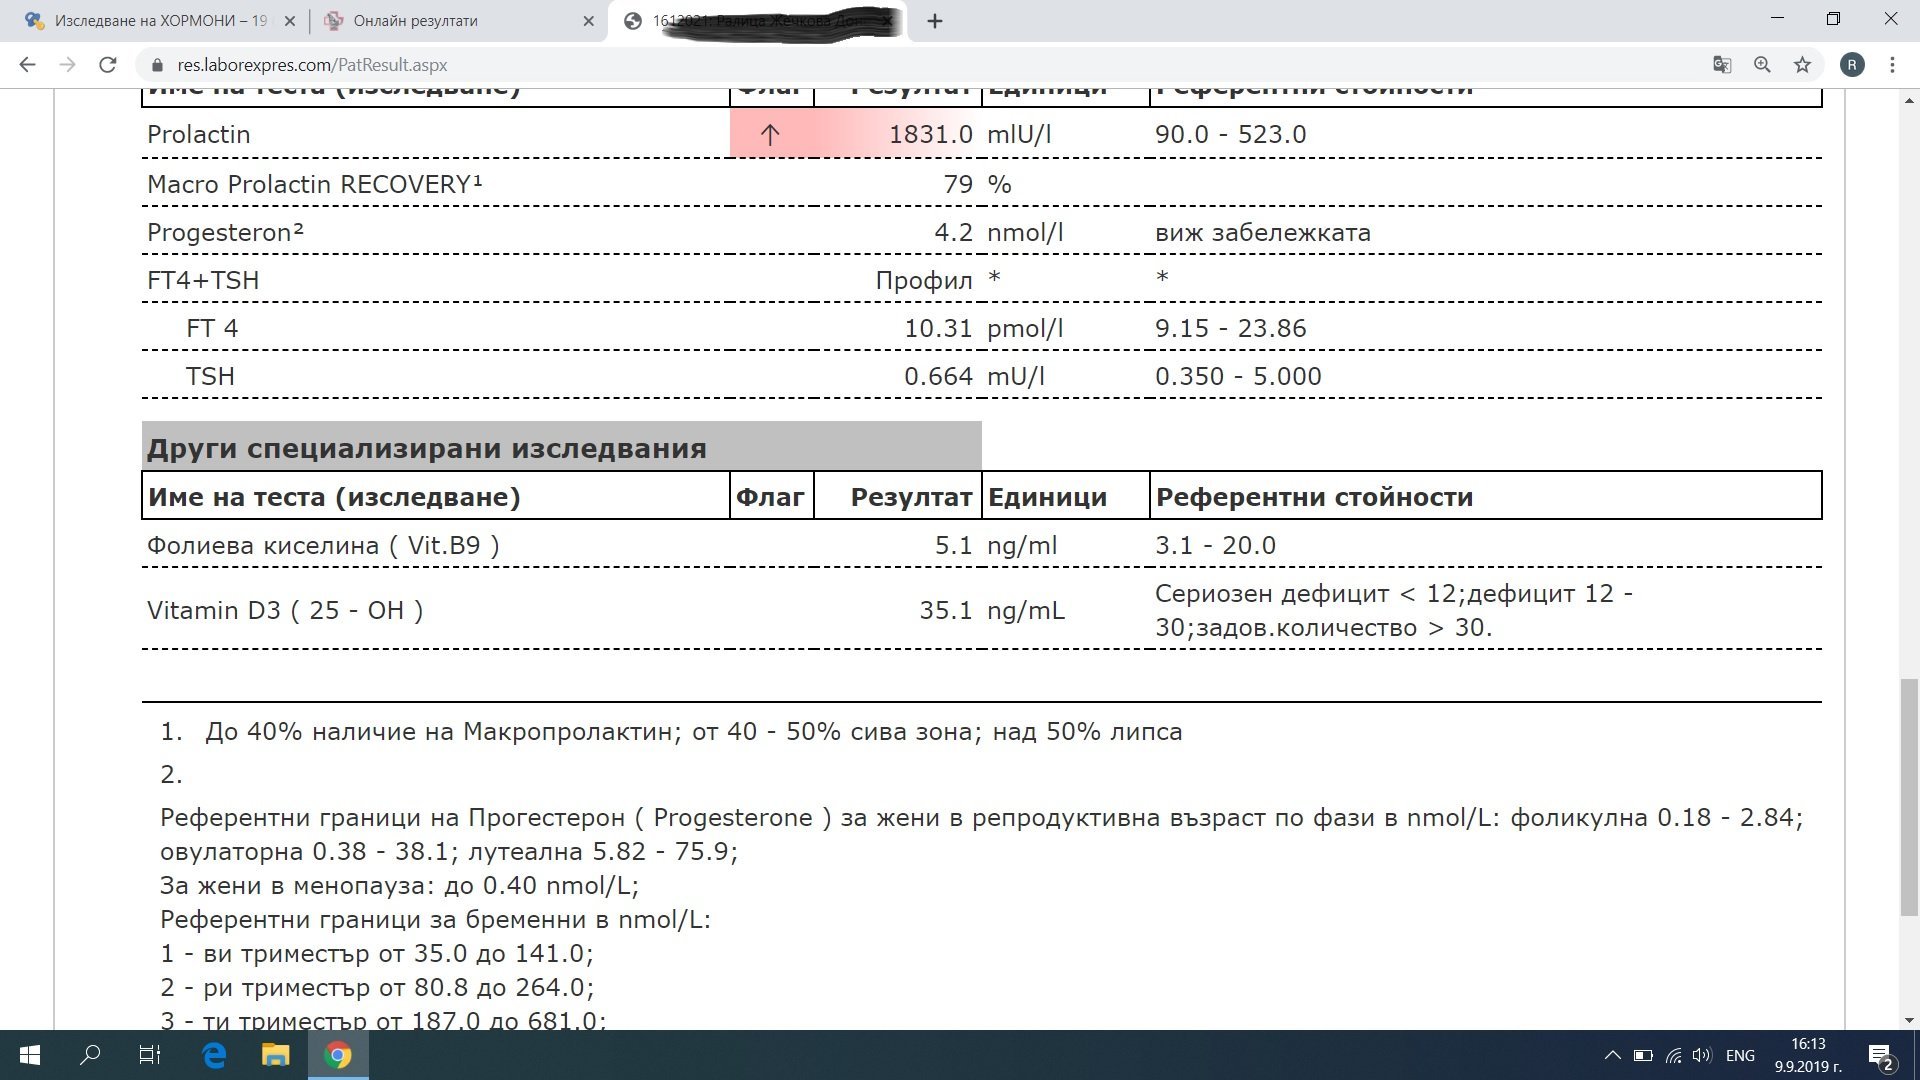
Task: Expand hidden system tray icons chevron
Action: 1612,1055
